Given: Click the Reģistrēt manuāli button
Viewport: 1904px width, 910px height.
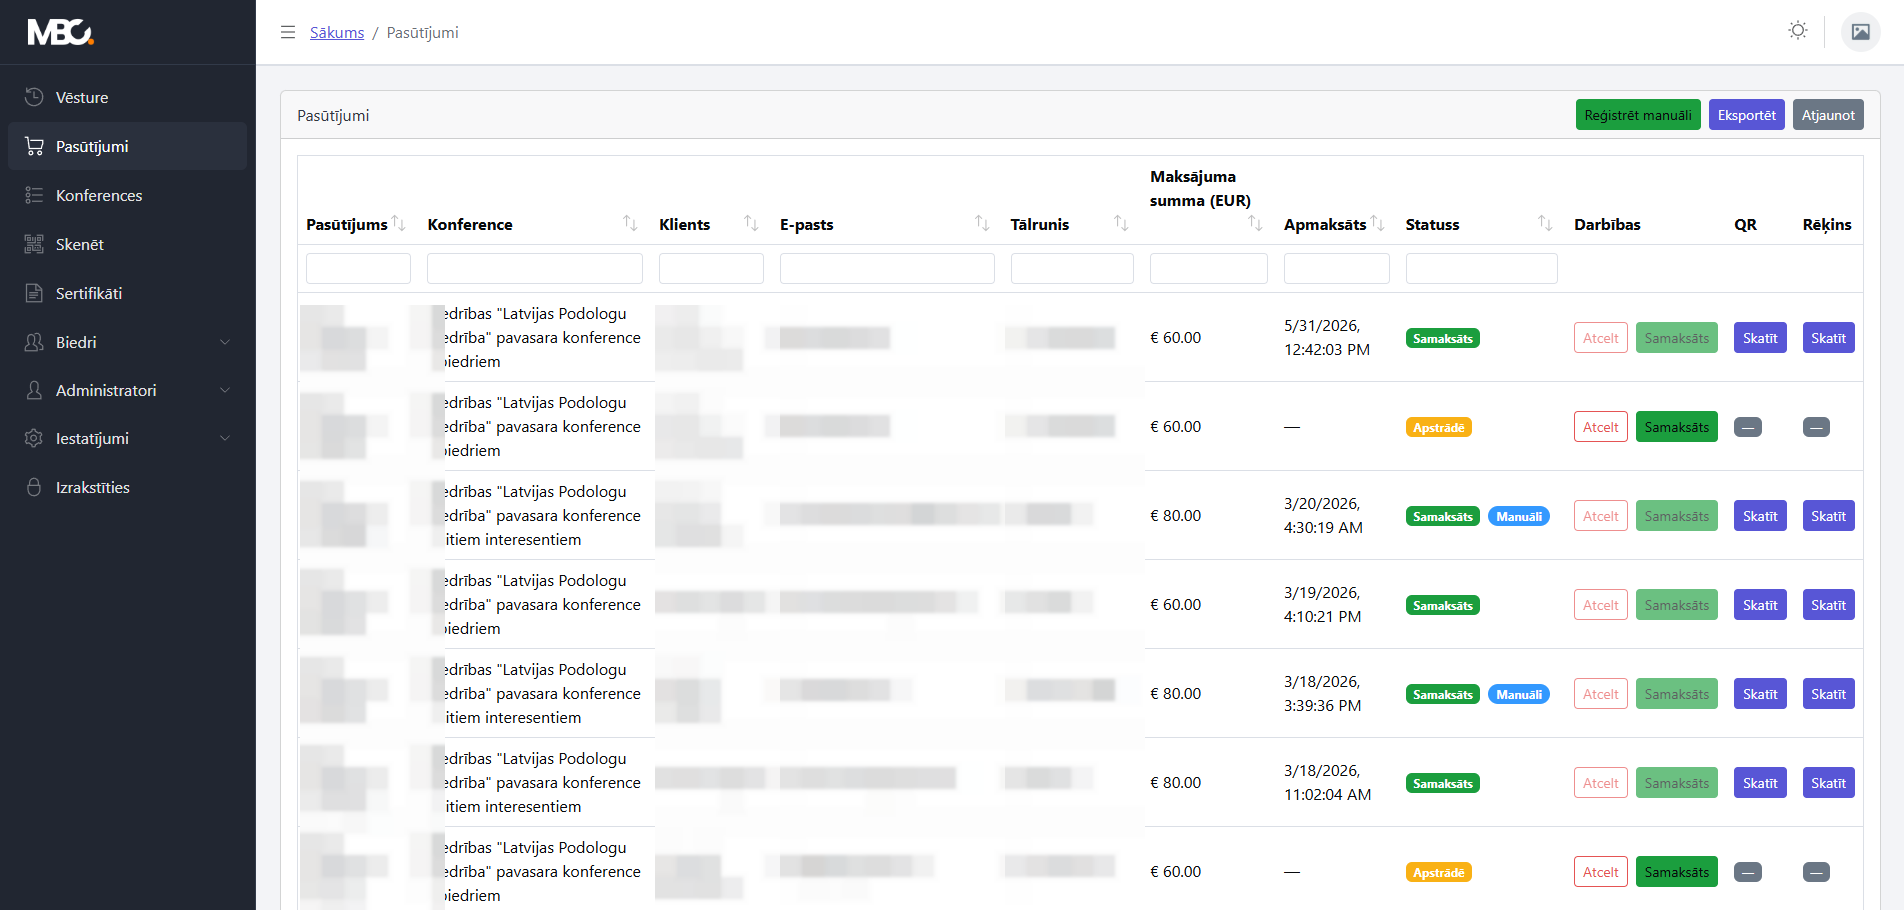Looking at the screenshot, I should (x=1638, y=115).
